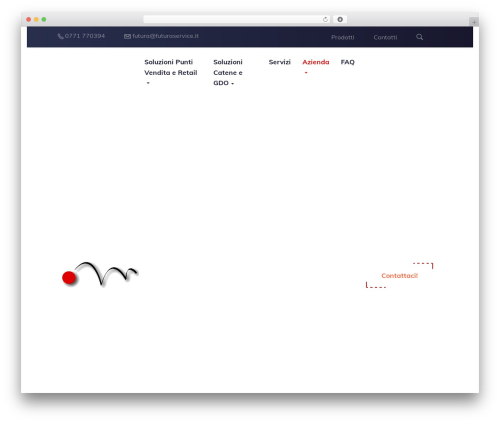Viewport: 500px width, 423px height.
Task: Click the envelope email icon
Action: (127, 36)
